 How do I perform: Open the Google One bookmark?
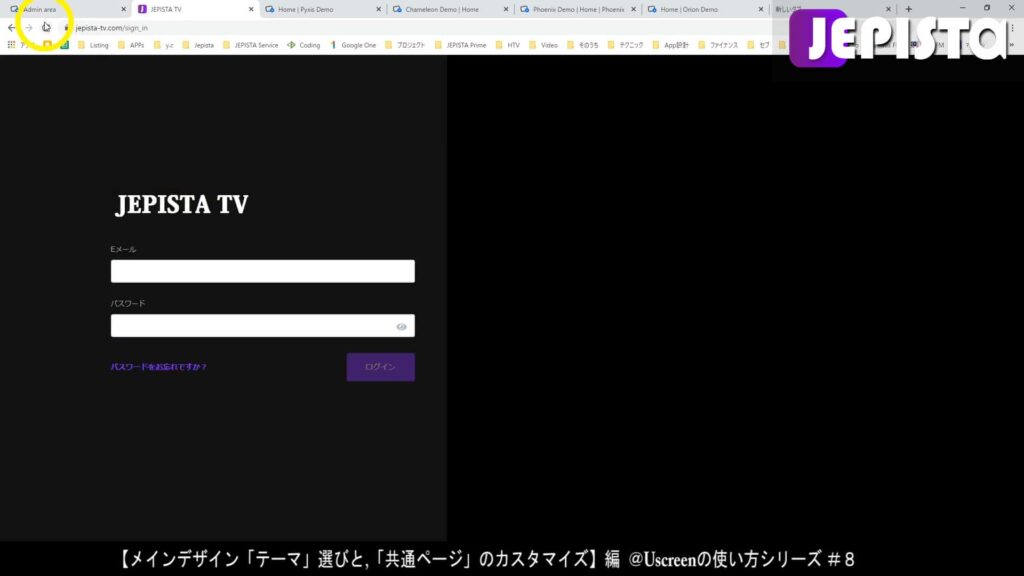tap(353, 45)
